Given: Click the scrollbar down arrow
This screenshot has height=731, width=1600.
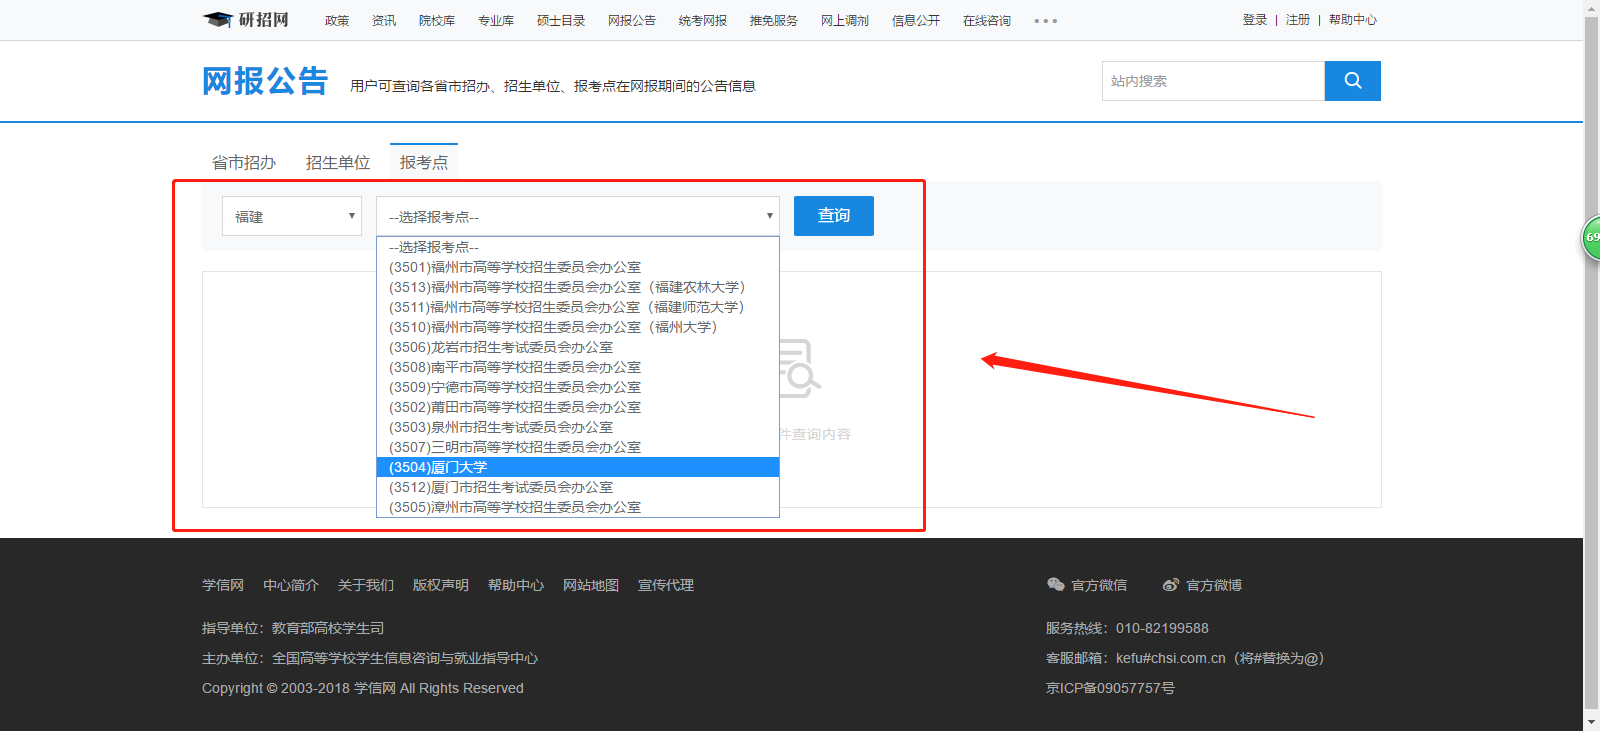Looking at the screenshot, I should click(x=1592, y=722).
